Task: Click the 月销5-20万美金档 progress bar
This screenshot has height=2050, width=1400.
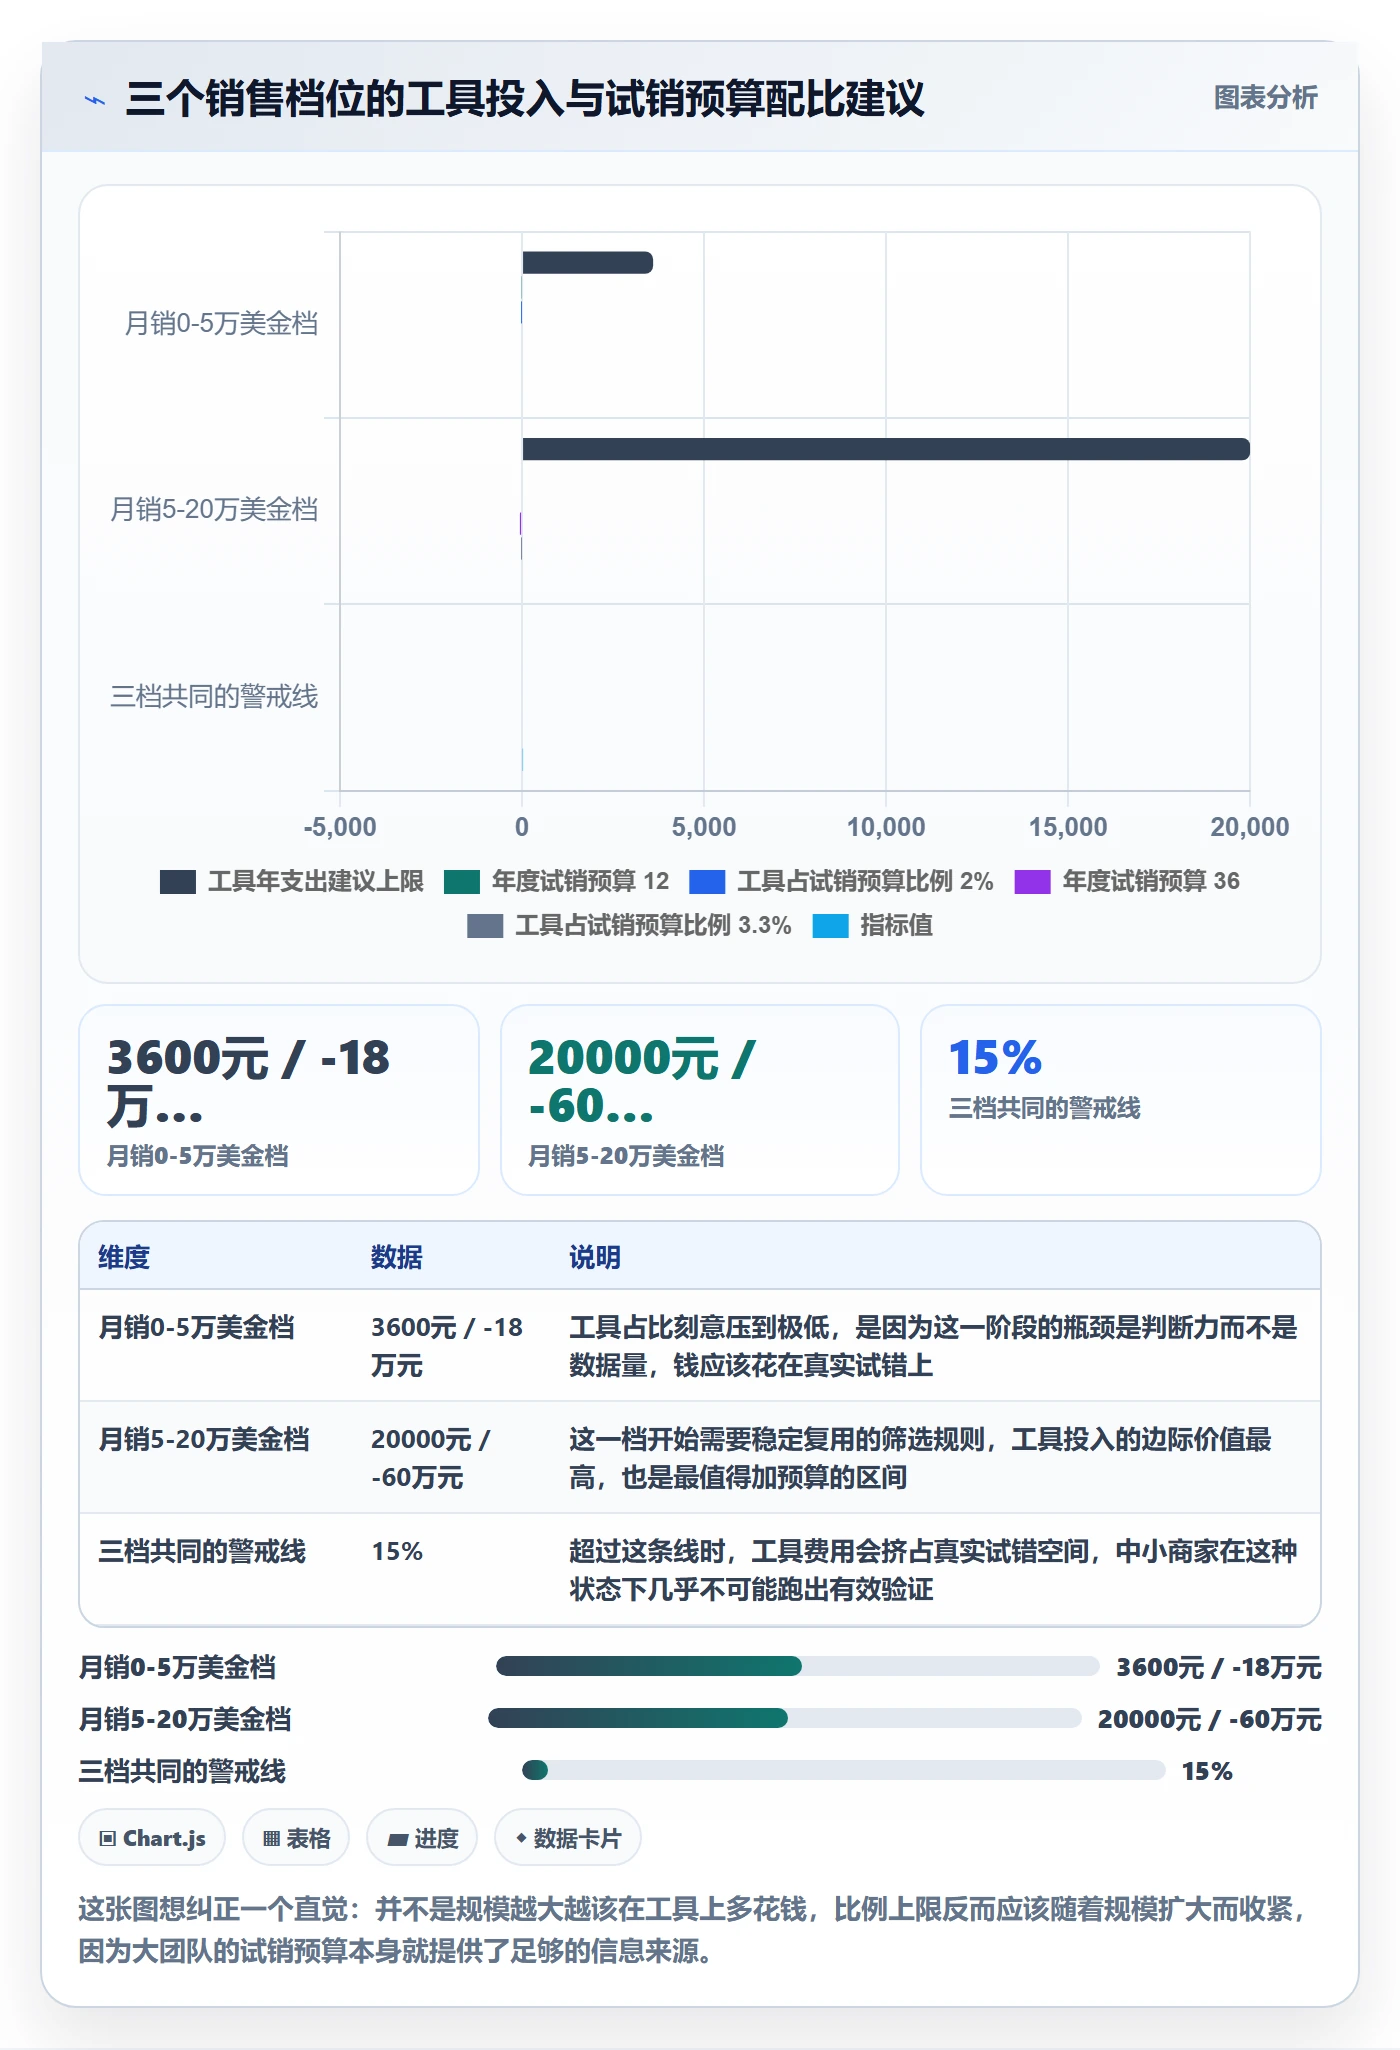Action: pyautogui.click(x=785, y=1718)
